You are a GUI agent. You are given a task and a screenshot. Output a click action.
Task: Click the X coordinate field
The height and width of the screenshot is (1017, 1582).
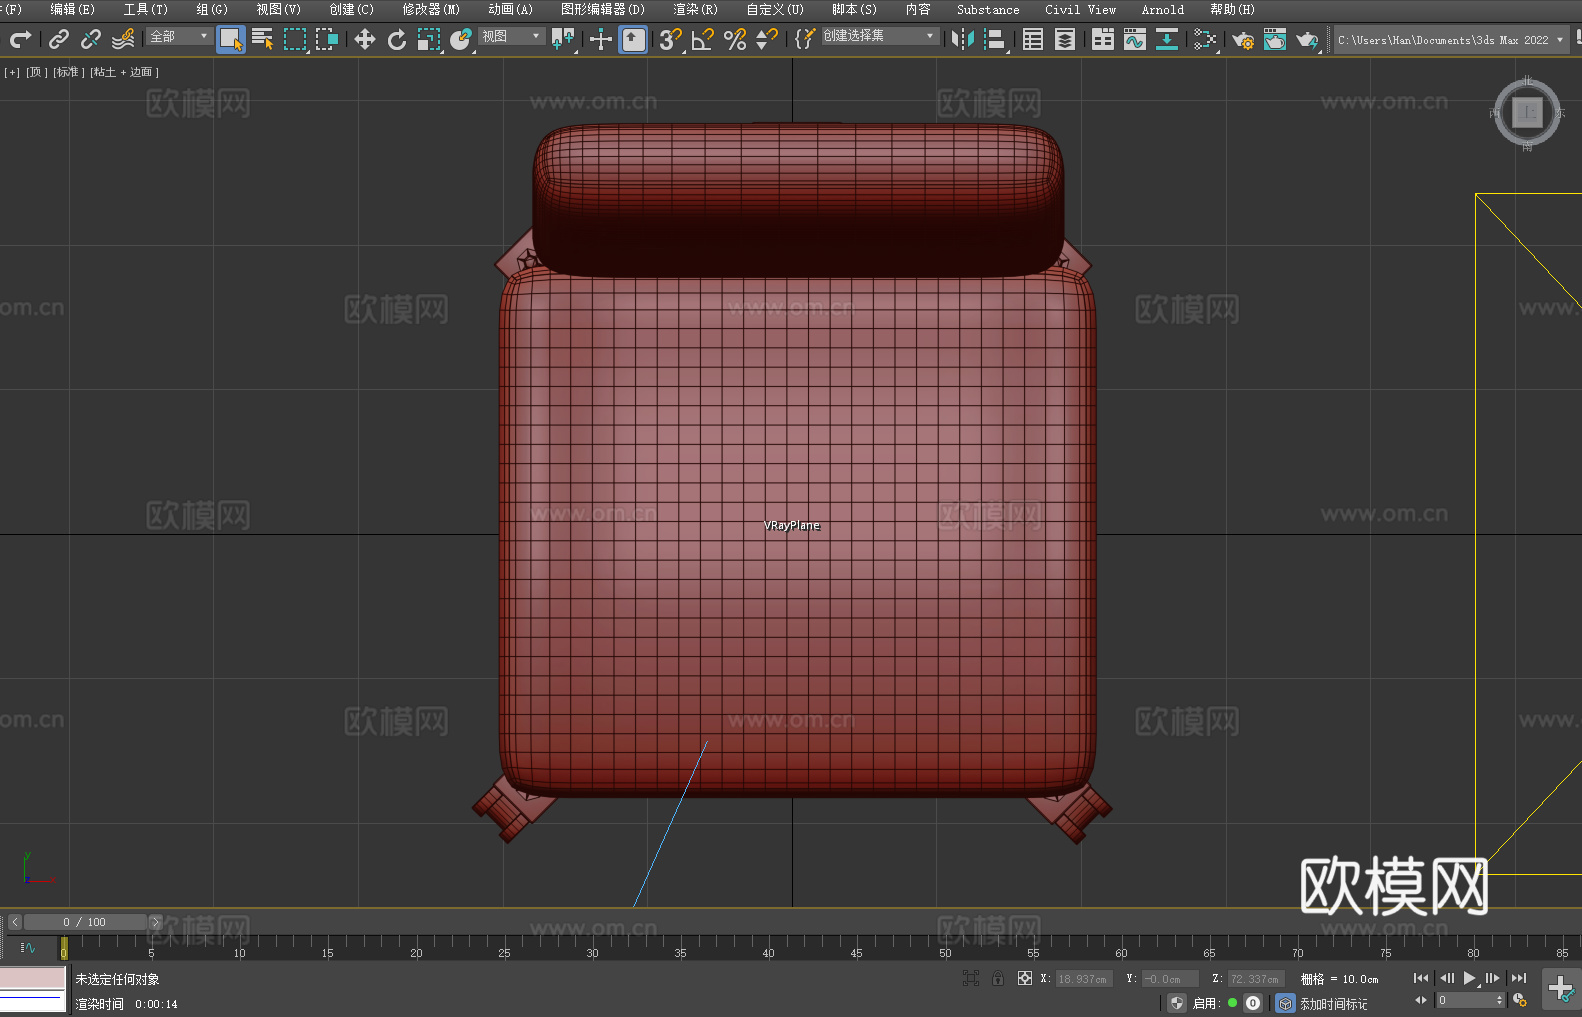pos(1083,979)
